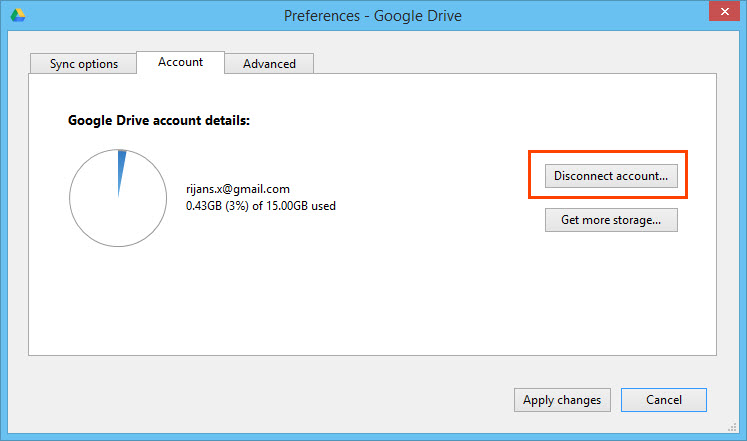Cancel the preferences dialog
Viewport: 747px width, 441px height.
[663, 400]
